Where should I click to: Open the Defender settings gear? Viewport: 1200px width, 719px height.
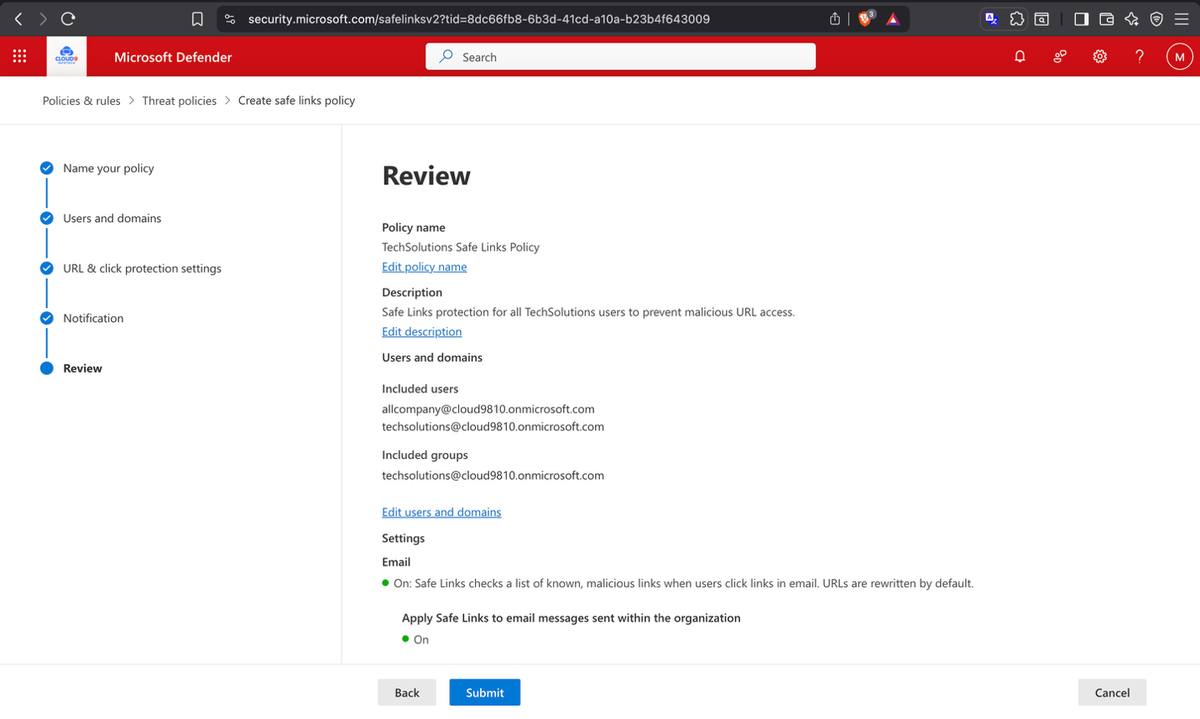pyautogui.click(x=1100, y=57)
